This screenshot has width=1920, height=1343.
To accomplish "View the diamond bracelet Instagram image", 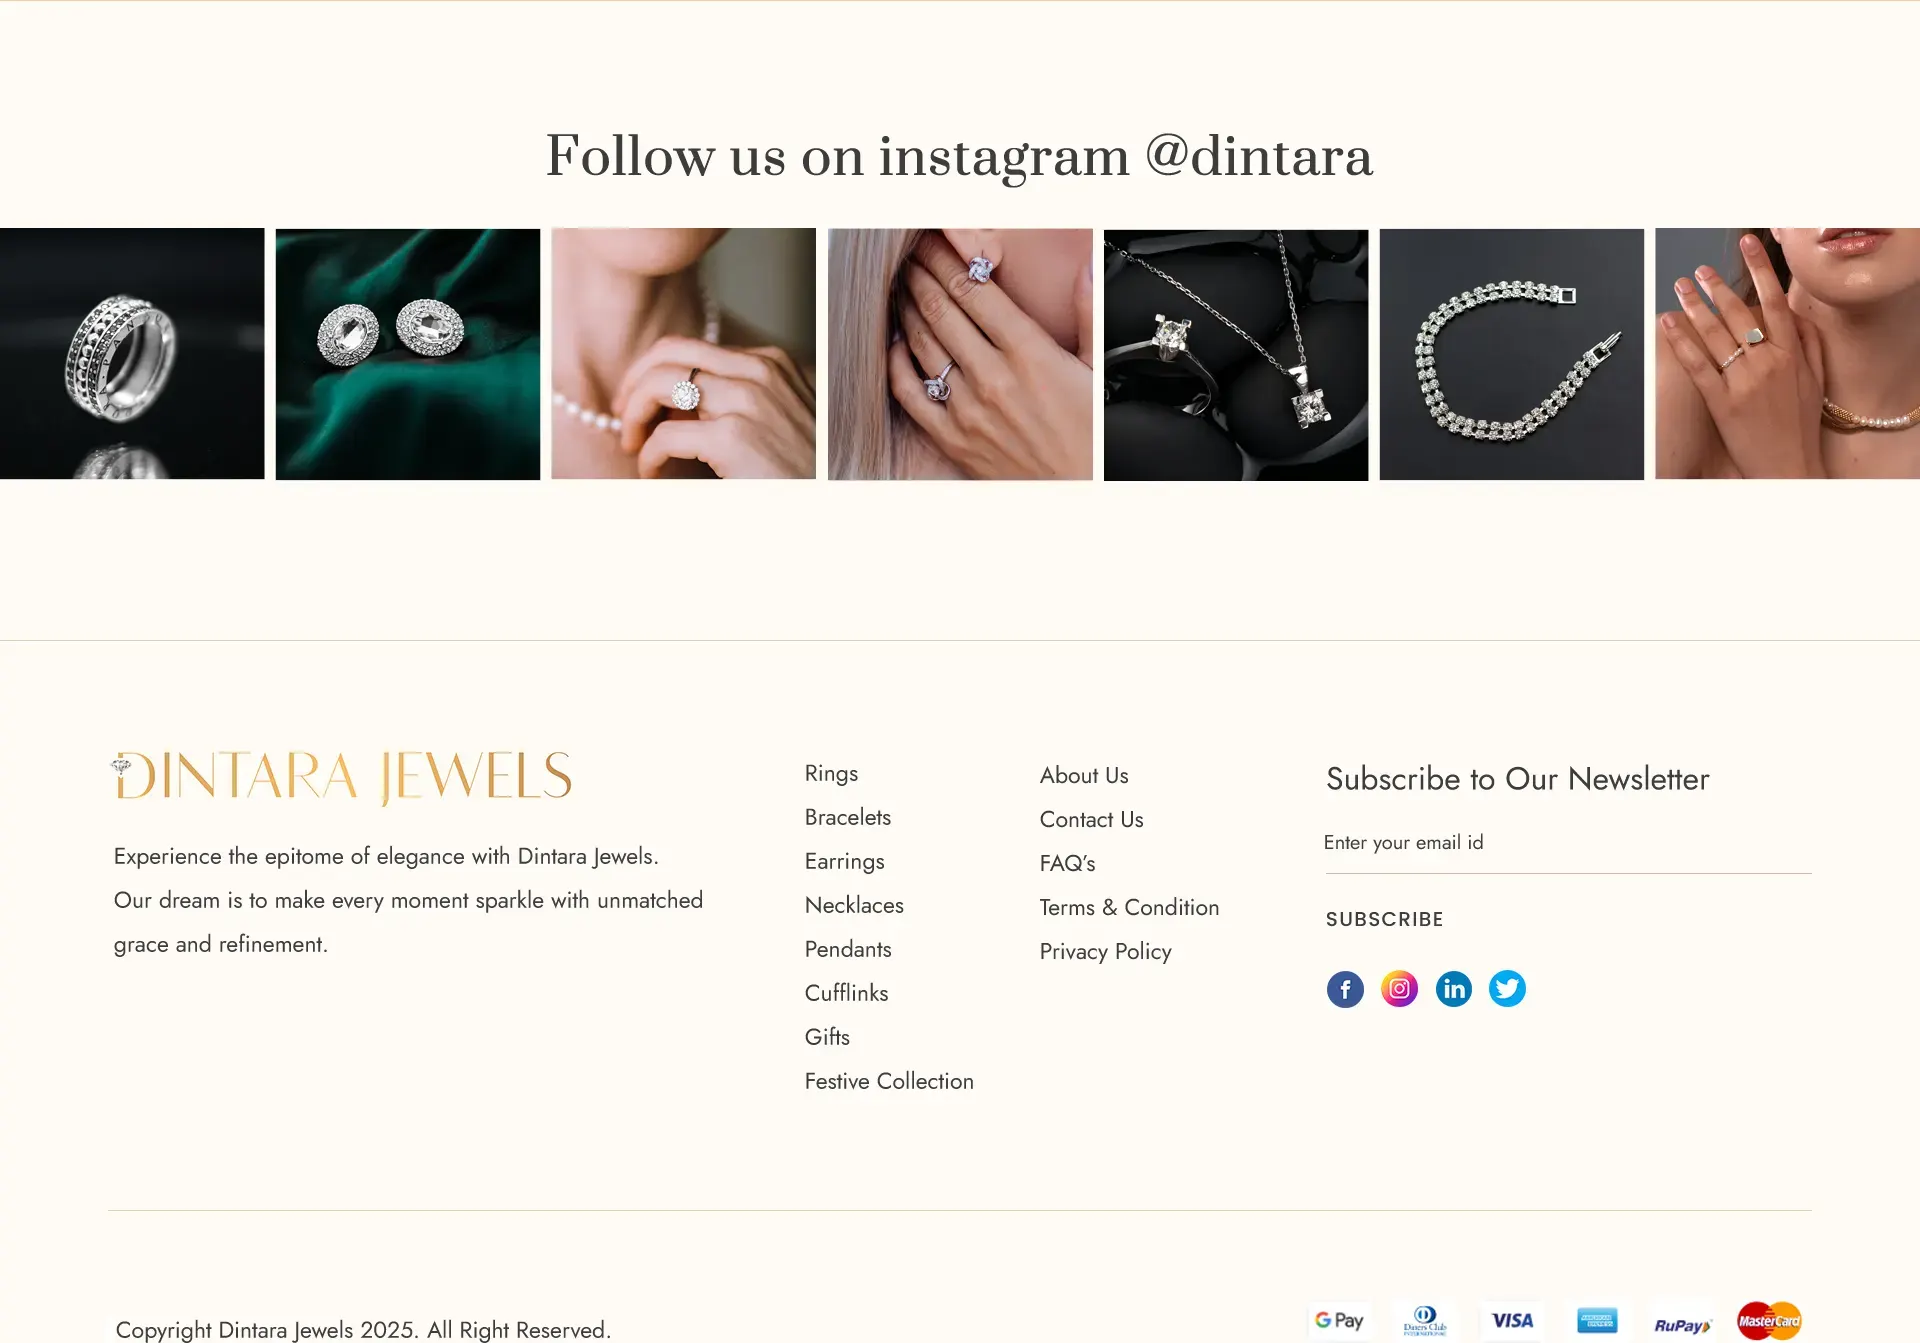I will coord(1511,354).
